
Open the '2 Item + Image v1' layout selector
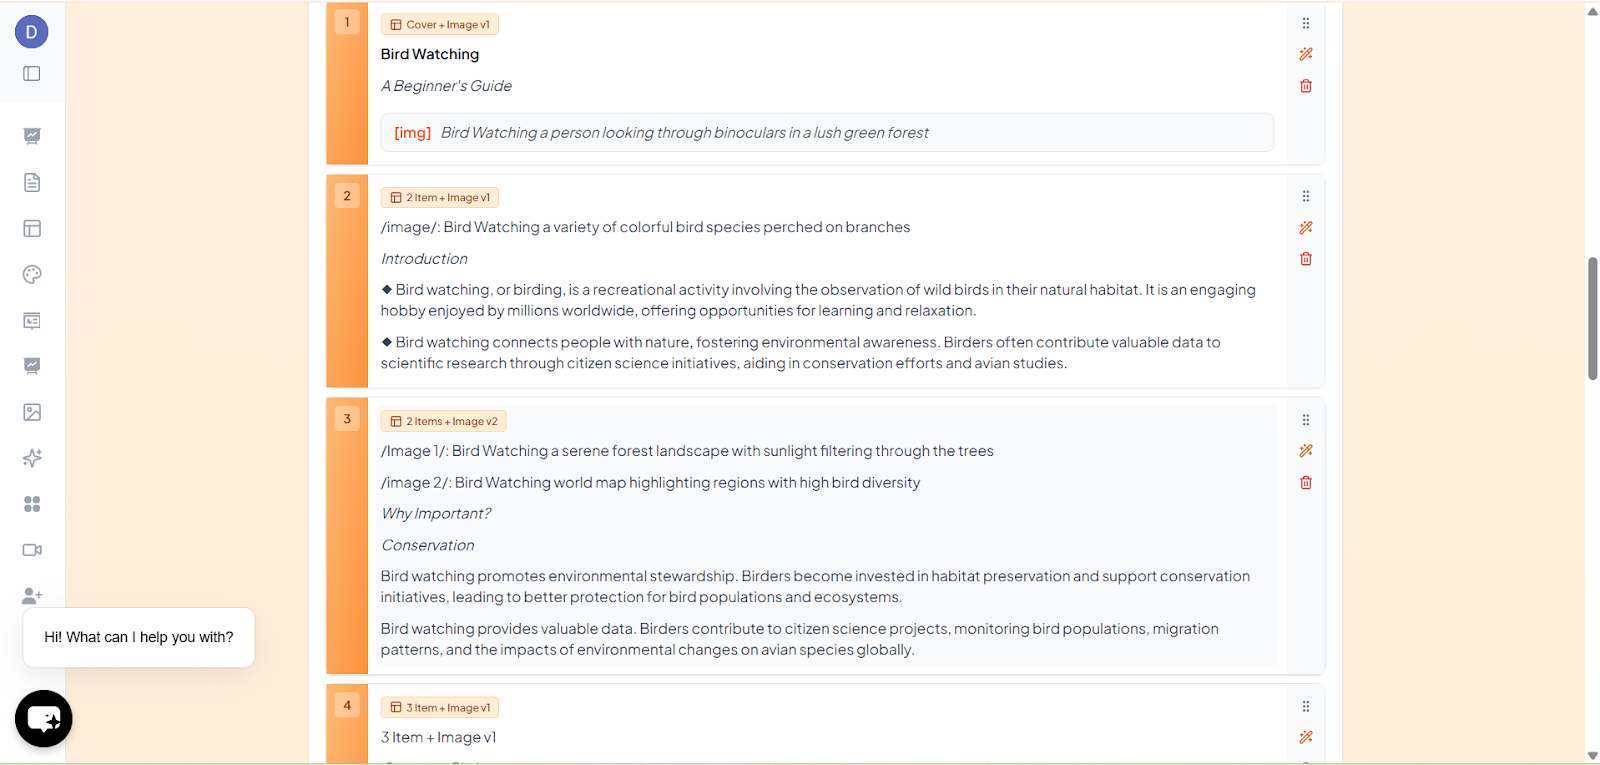(x=440, y=198)
